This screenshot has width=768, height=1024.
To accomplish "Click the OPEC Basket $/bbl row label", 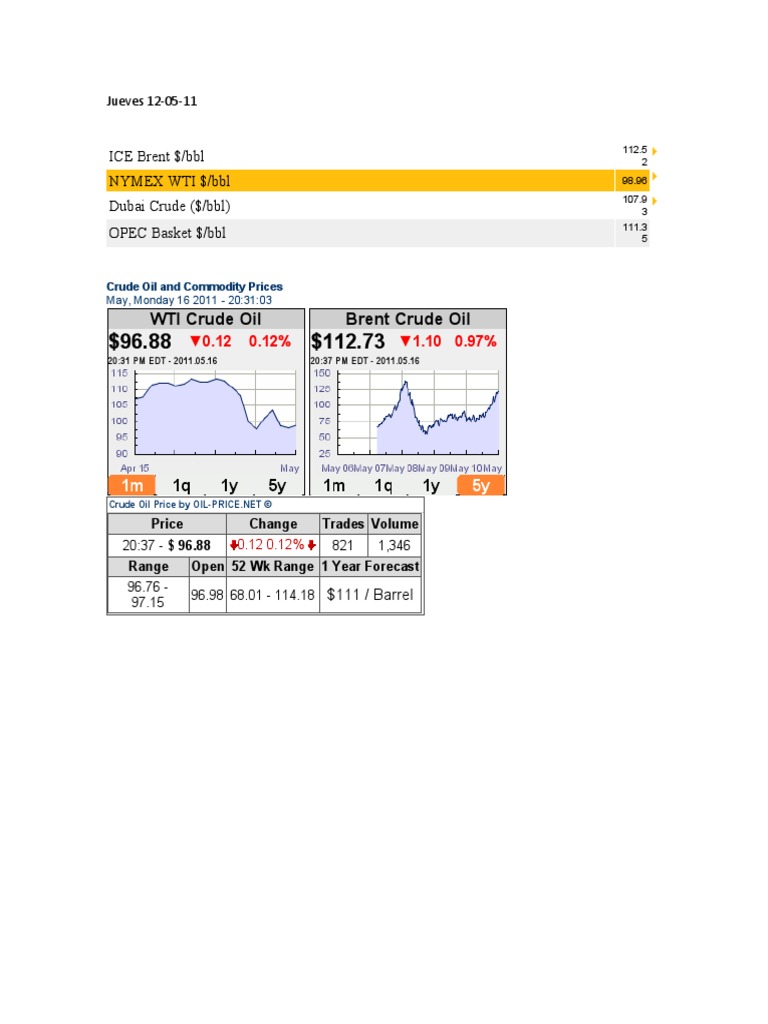I will [x=167, y=232].
